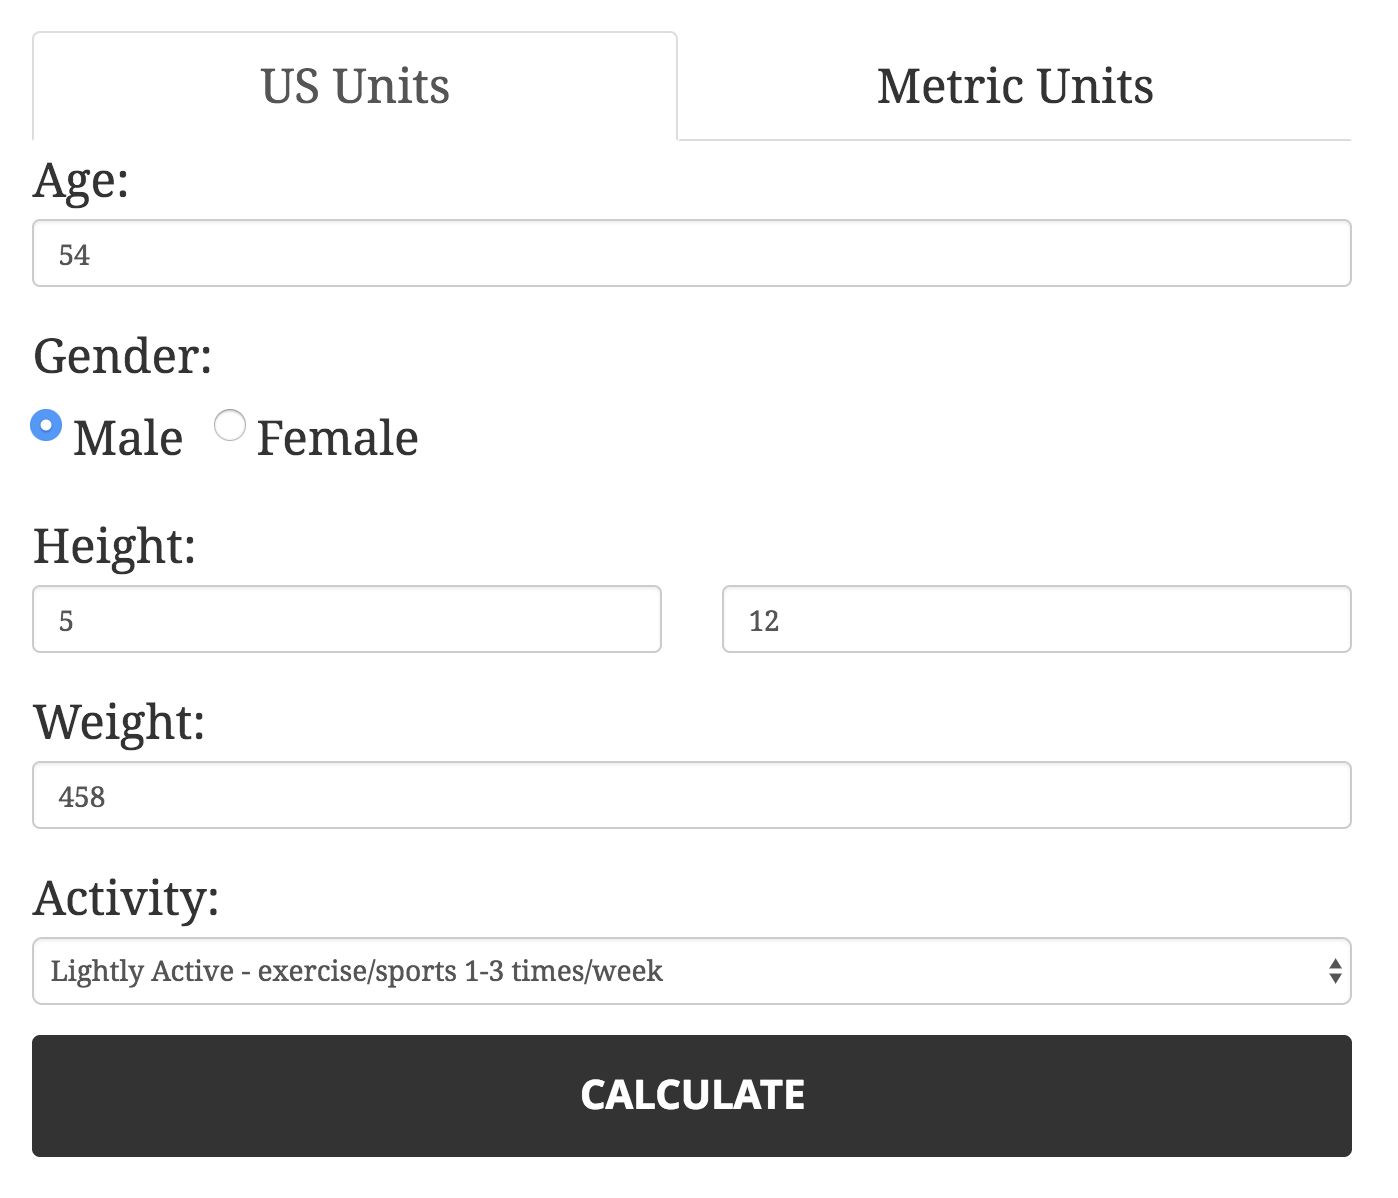Click the height inches field showing 12
This screenshot has width=1398, height=1198.
tap(1037, 619)
